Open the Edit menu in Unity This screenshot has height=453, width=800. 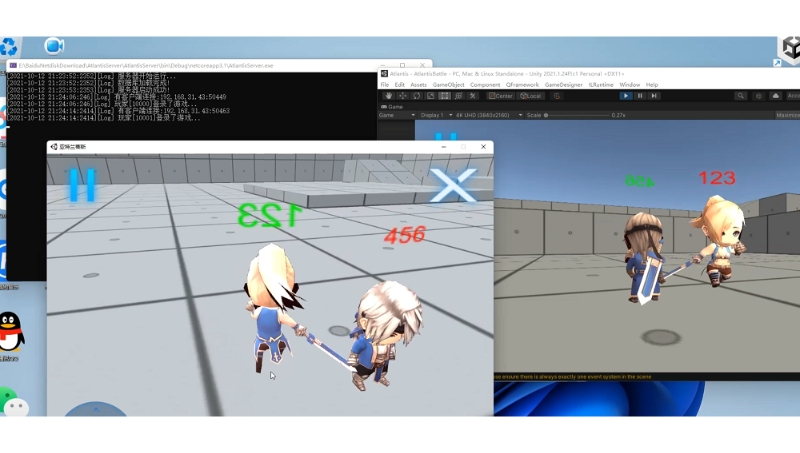(399, 85)
